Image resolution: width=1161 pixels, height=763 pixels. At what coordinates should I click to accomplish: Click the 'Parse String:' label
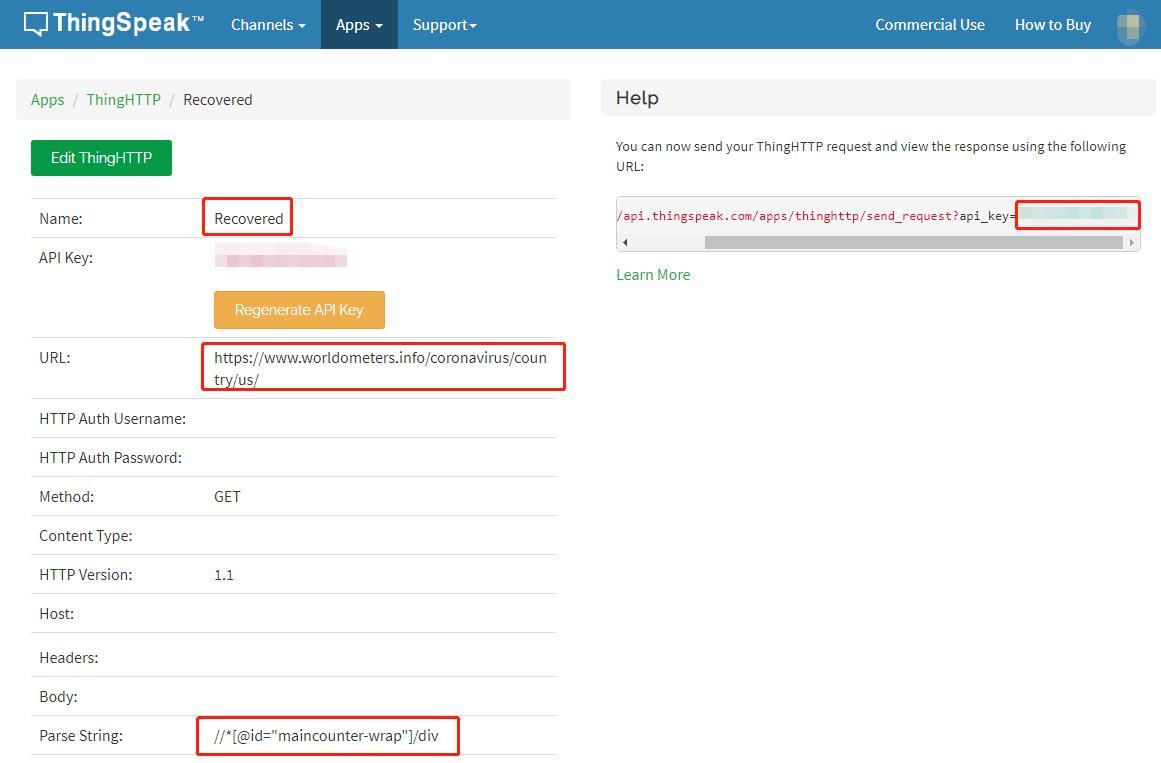point(81,736)
